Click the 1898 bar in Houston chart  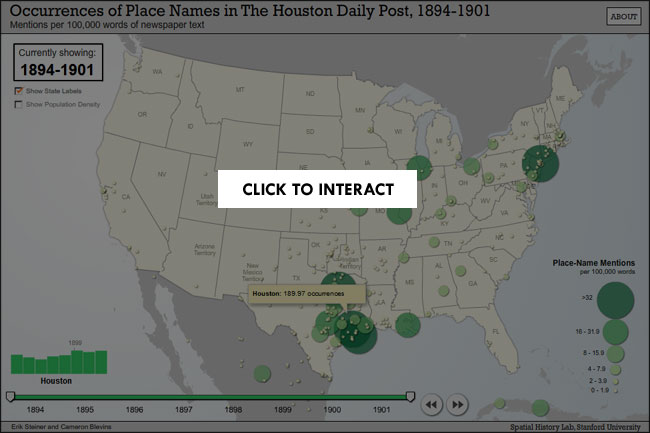pyautogui.click(x=76, y=360)
